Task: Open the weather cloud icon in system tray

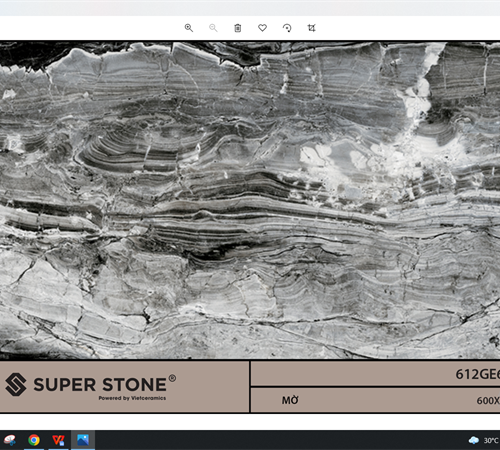Action: coord(474,440)
